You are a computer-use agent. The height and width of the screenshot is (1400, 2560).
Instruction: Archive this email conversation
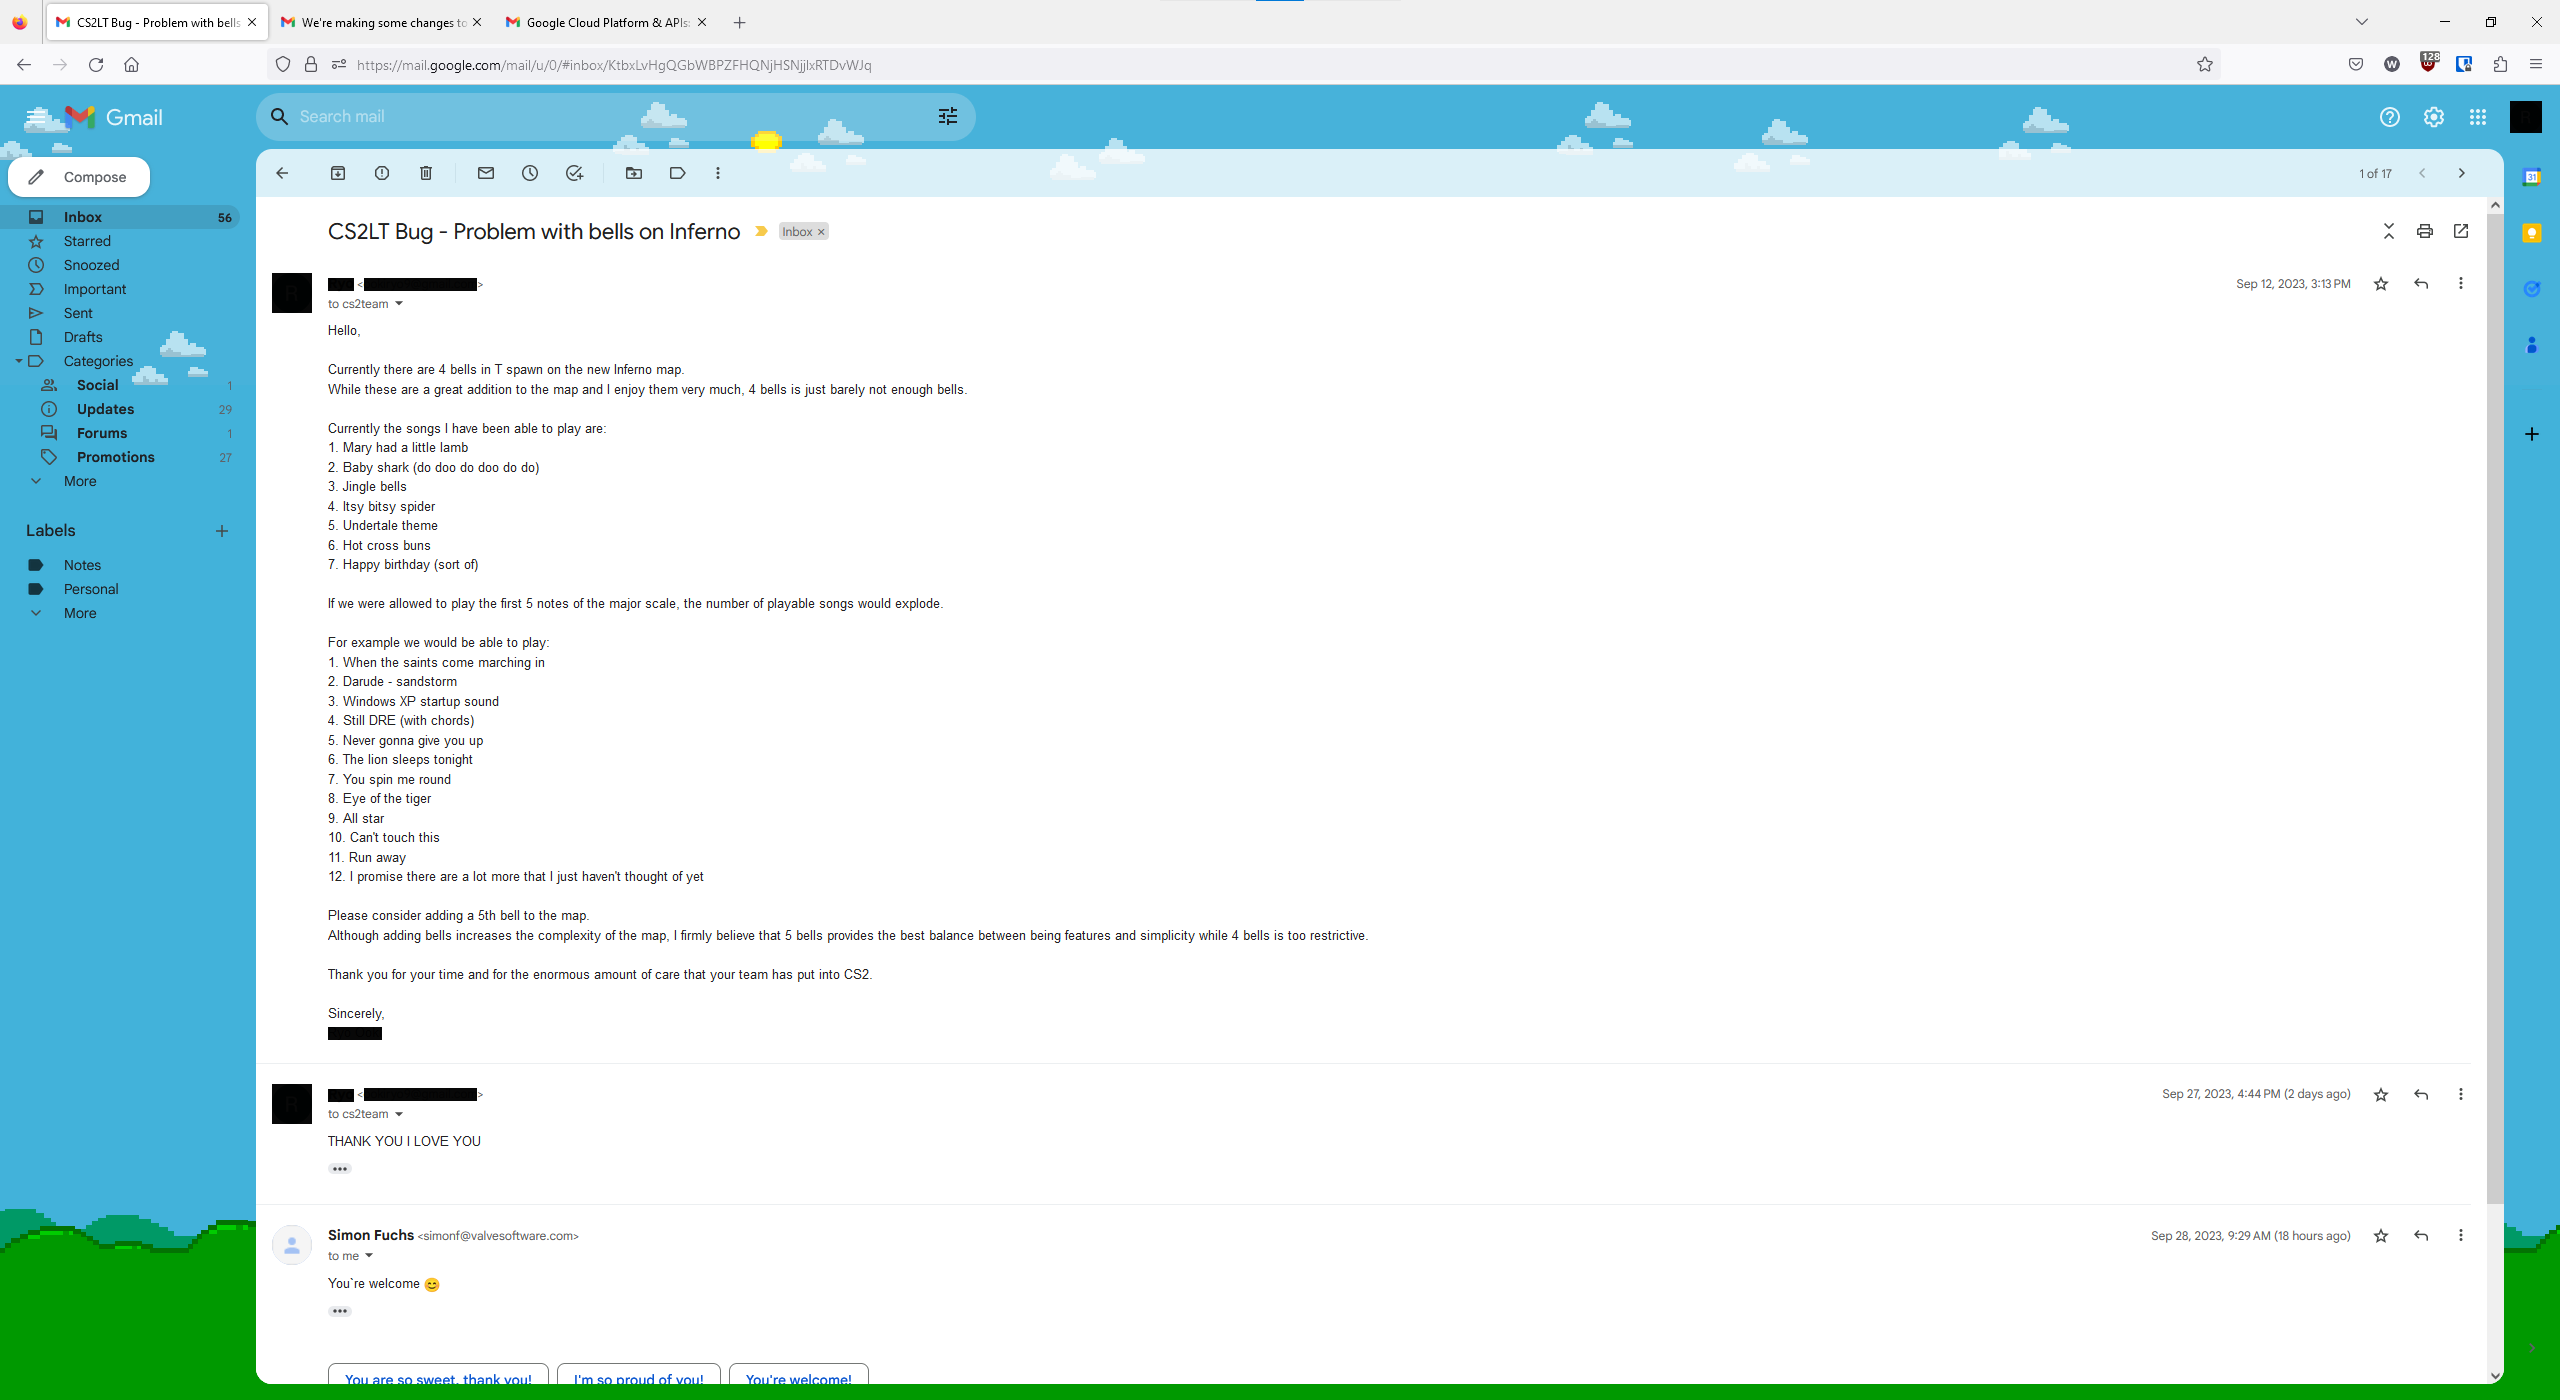338,173
